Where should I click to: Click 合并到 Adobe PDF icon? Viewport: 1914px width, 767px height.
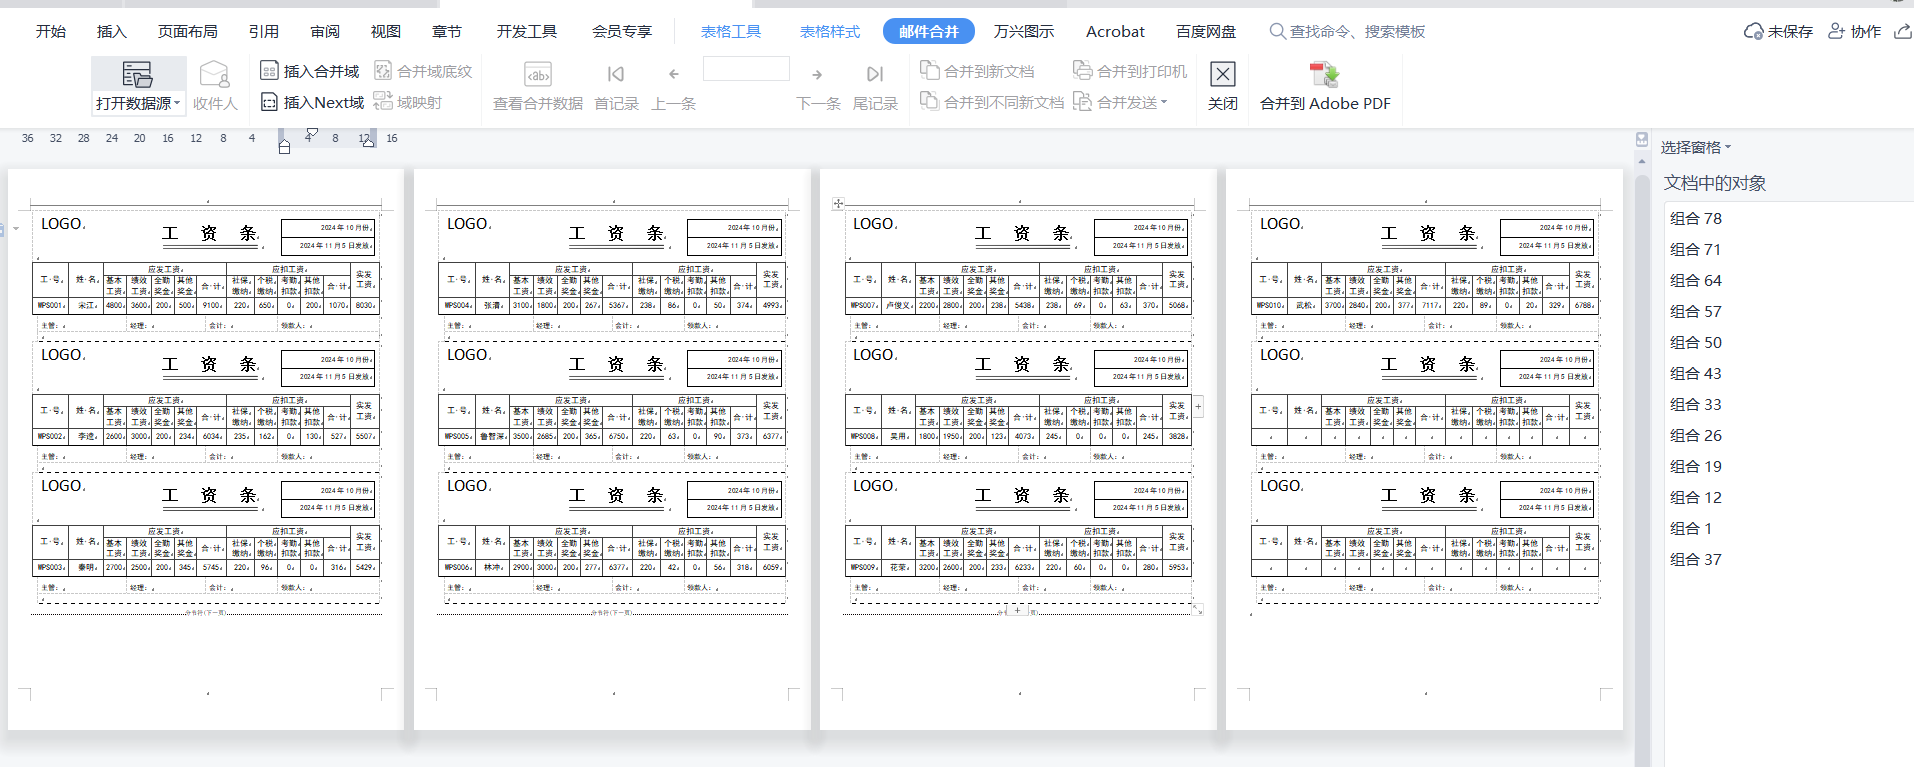click(1324, 74)
